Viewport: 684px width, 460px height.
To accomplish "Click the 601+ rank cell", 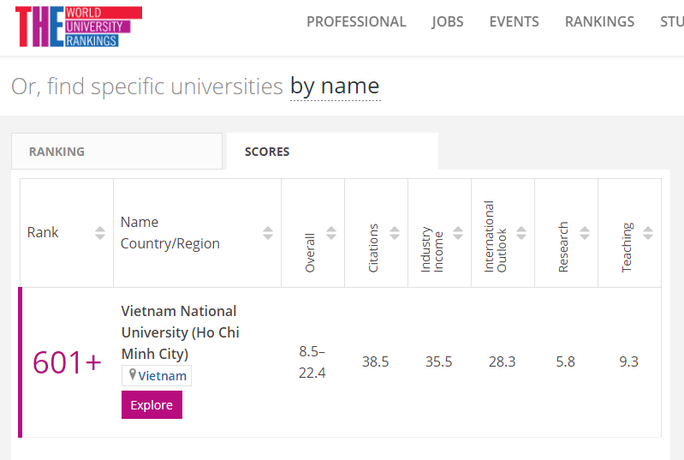I will click(67, 362).
